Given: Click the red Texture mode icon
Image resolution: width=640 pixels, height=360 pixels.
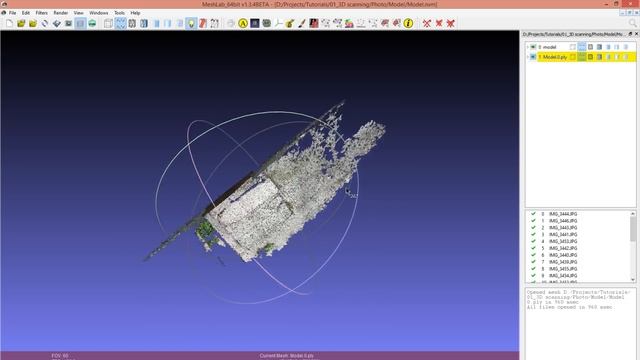Looking at the screenshot, I should (203, 24).
